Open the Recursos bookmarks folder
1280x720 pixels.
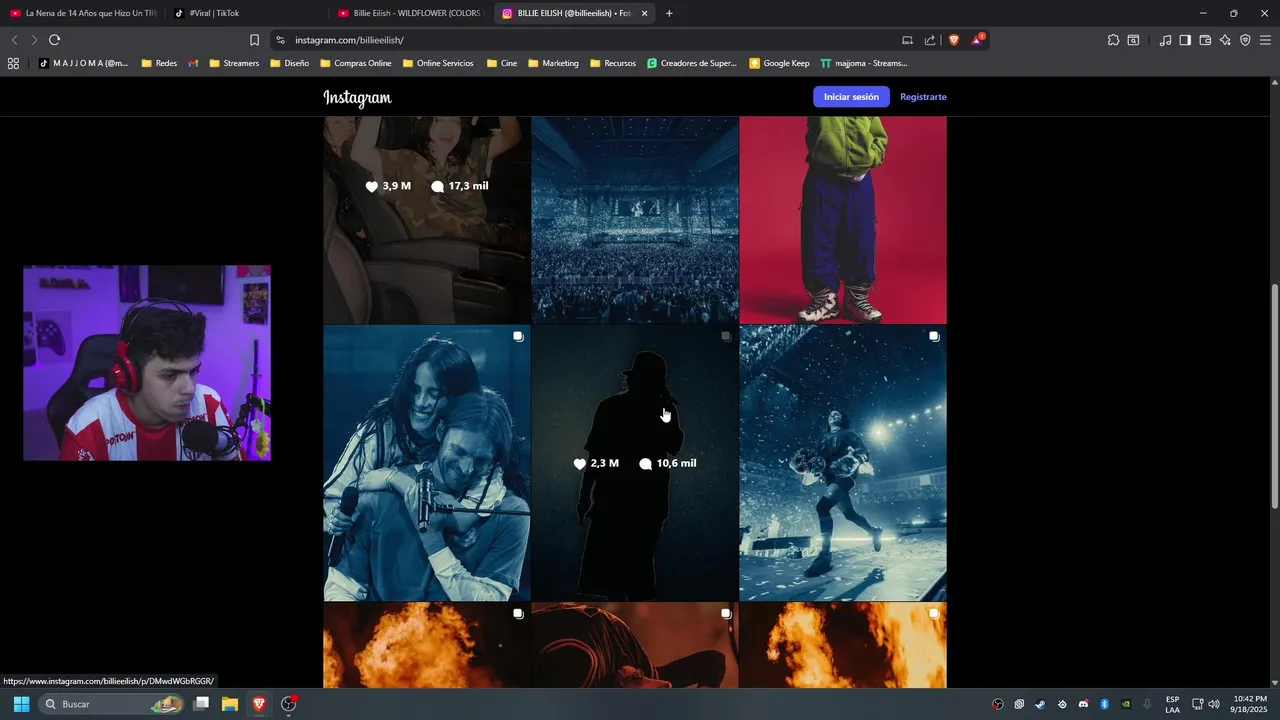coord(613,63)
